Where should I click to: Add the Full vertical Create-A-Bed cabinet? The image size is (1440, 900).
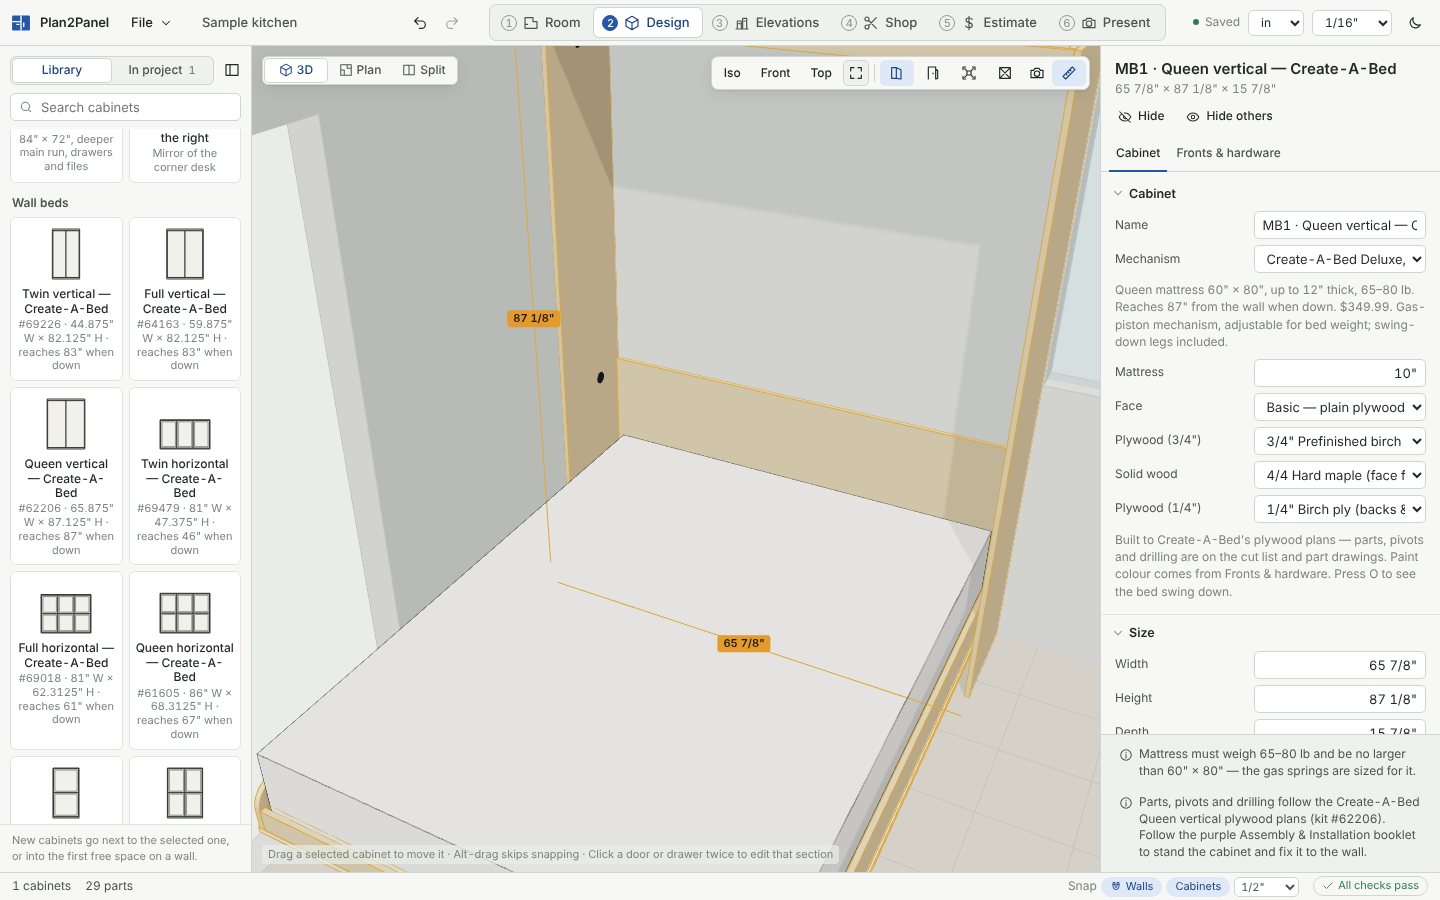tap(185, 299)
